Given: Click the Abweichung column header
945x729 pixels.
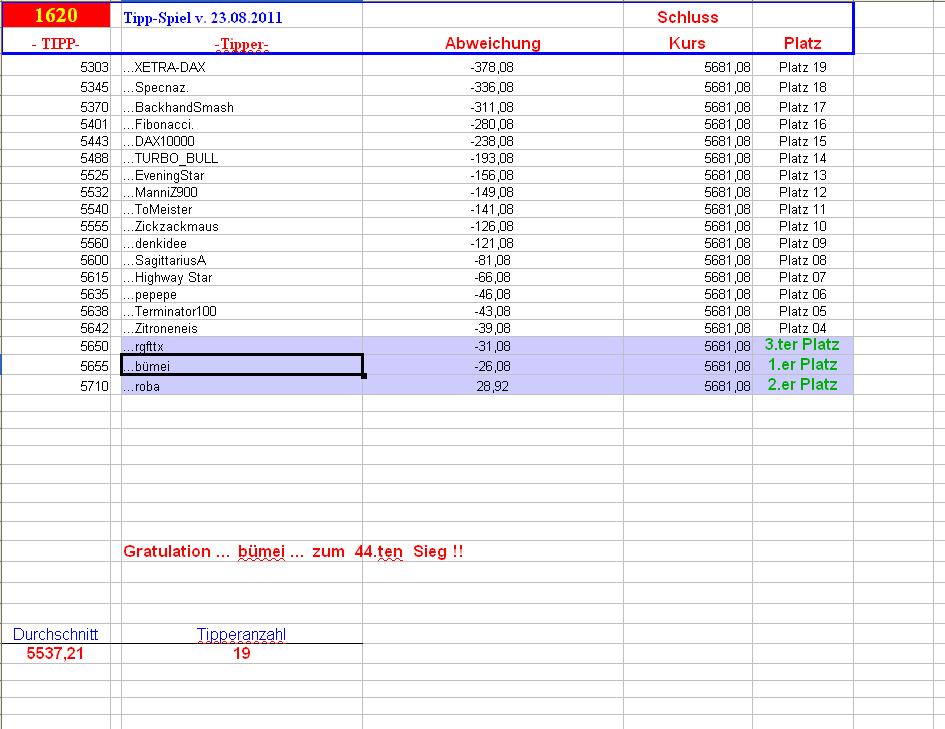Looking at the screenshot, I should coord(493,43).
